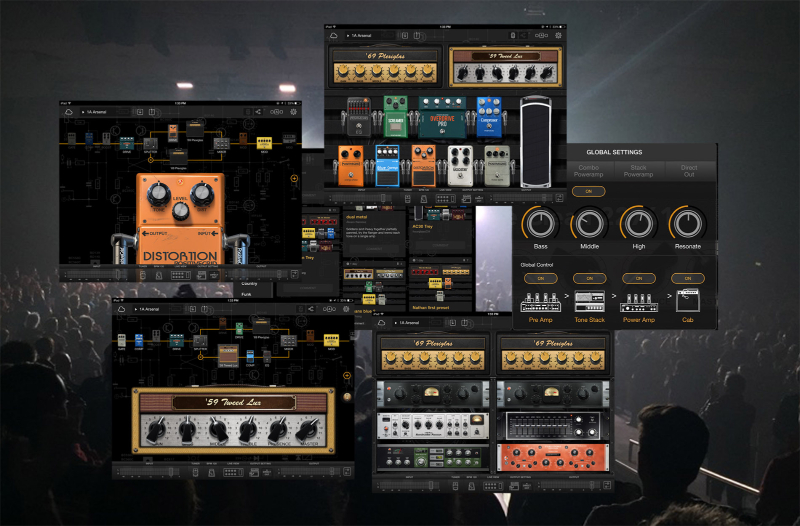The image size is (800, 526).
Task: Select the red-orange rack unit in rack window
Action: 553,457
